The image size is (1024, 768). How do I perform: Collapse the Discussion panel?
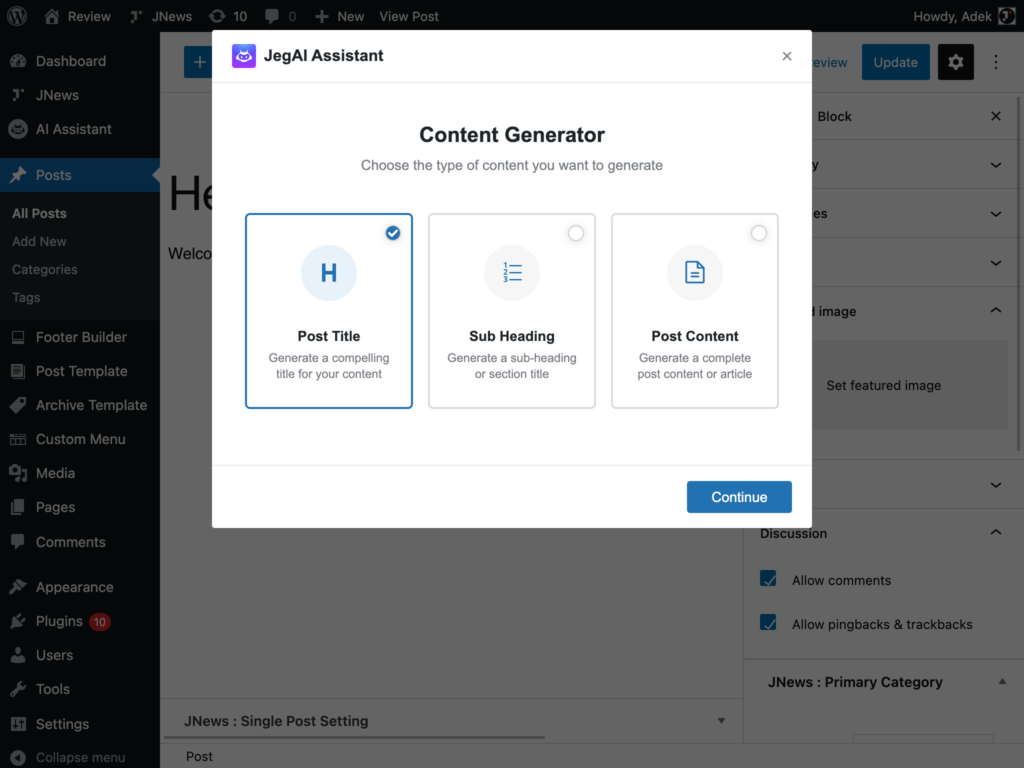[x=995, y=532]
